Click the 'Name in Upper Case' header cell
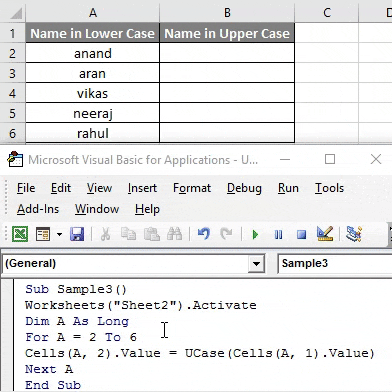This screenshot has width=392, height=392. pyautogui.click(x=227, y=33)
